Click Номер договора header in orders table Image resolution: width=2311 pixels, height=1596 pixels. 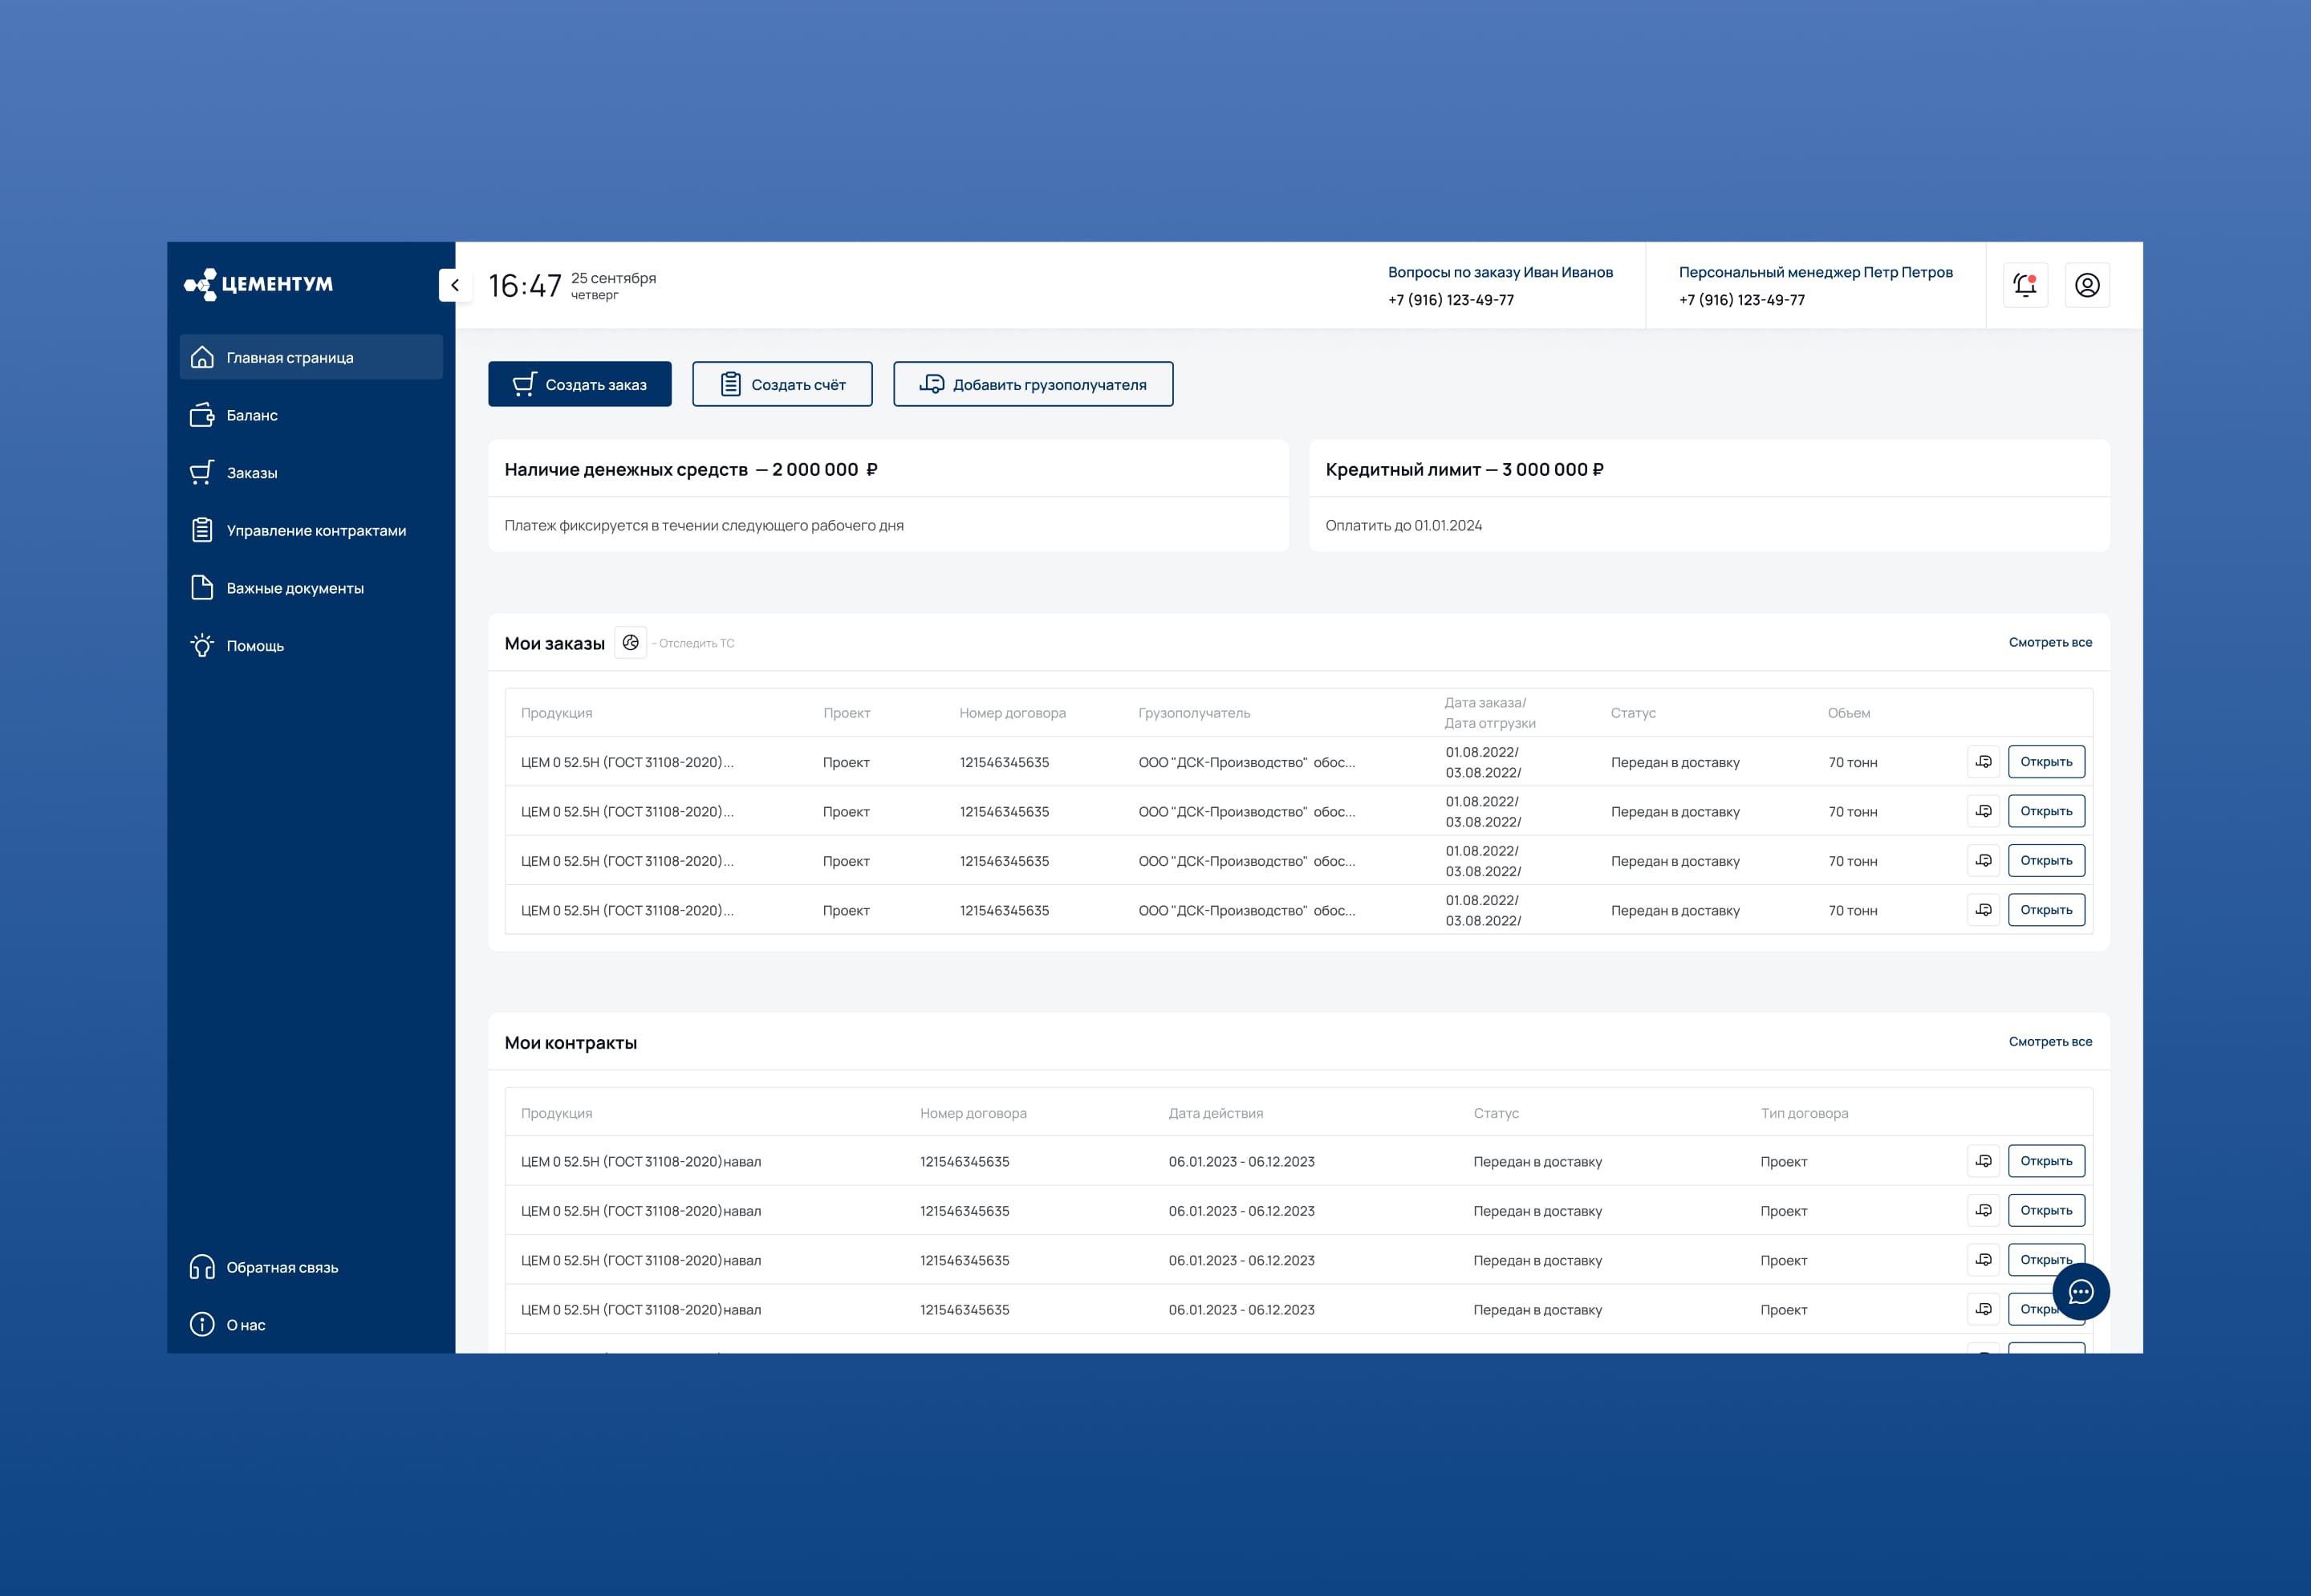pyautogui.click(x=1012, y=713)
